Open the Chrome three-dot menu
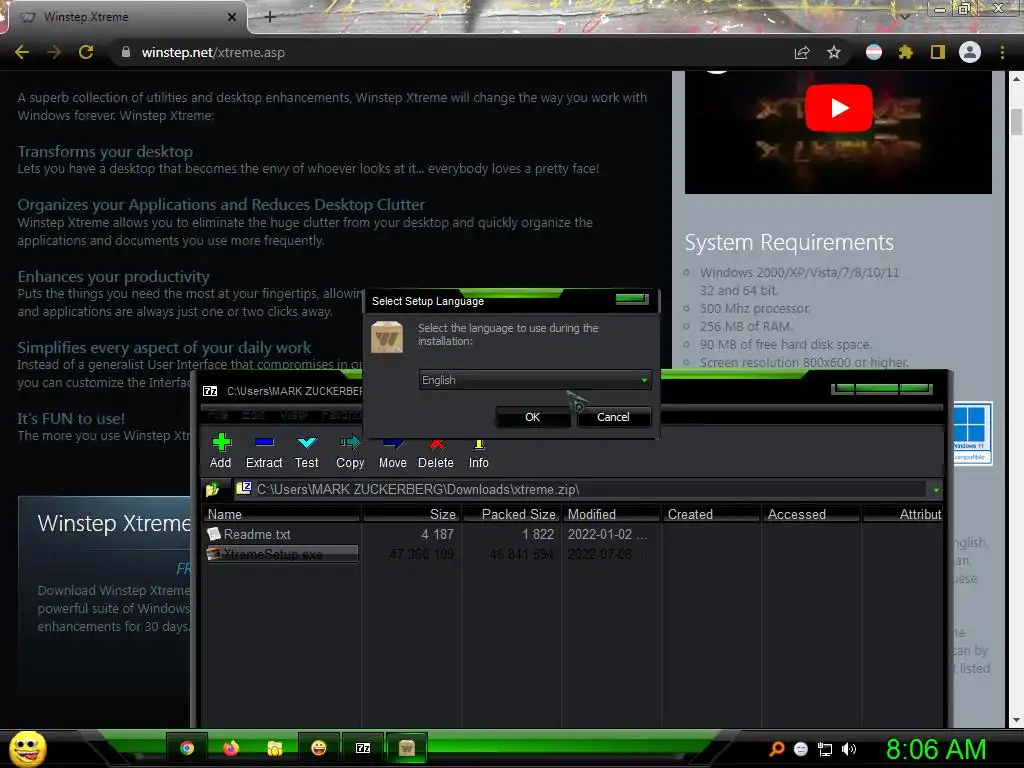Screen dimensions: 1024x768 click(x=1002, y=52)
